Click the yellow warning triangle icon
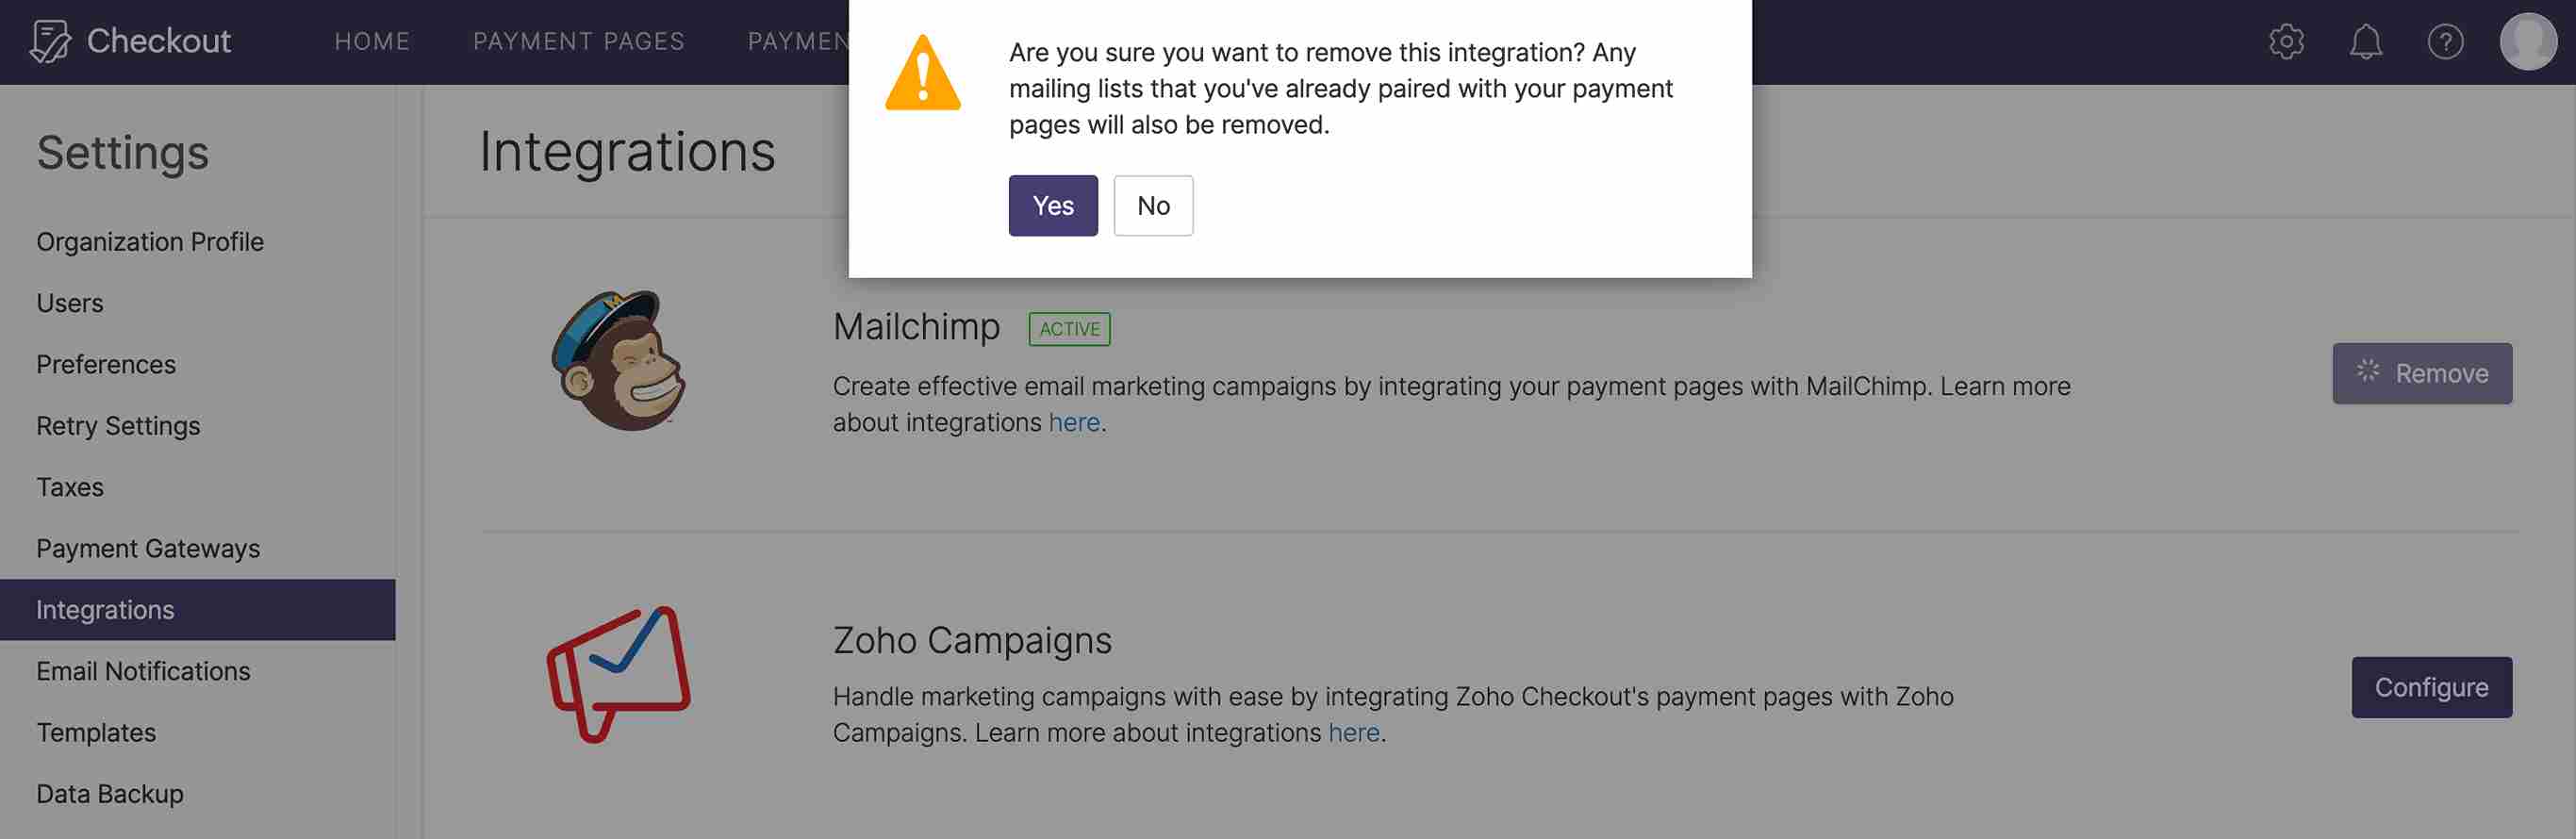Viewport: 2576px width, 839px height. (922, 74)
